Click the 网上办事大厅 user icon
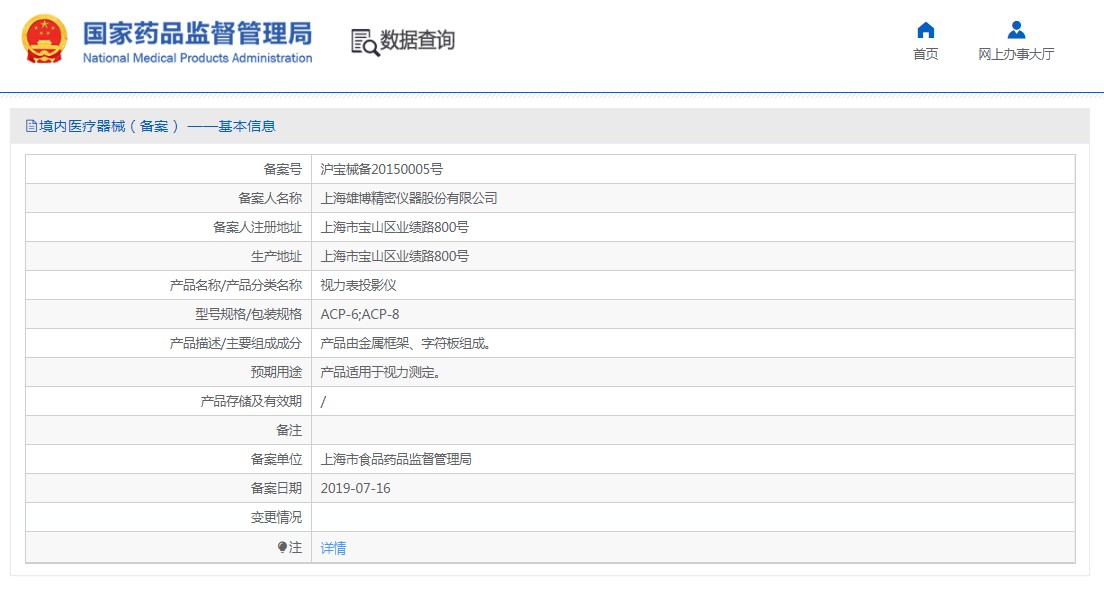The width and height of the screenshot is (1104, 597). (1016, 30)
